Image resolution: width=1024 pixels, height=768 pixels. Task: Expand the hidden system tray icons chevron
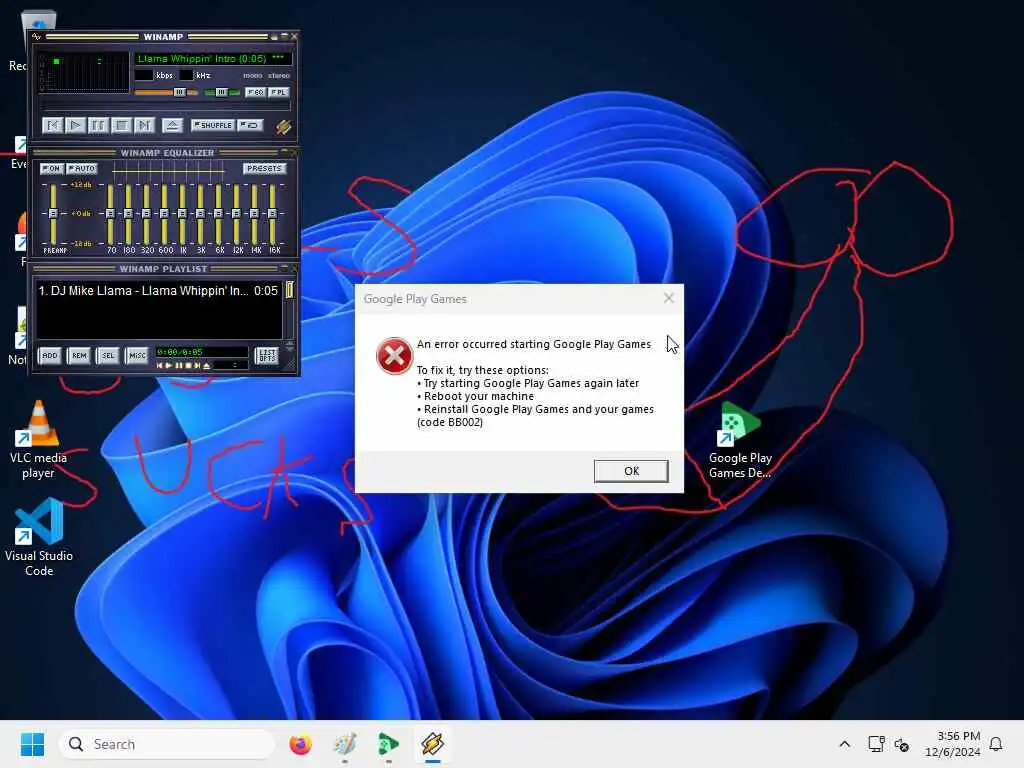point(844,744)
